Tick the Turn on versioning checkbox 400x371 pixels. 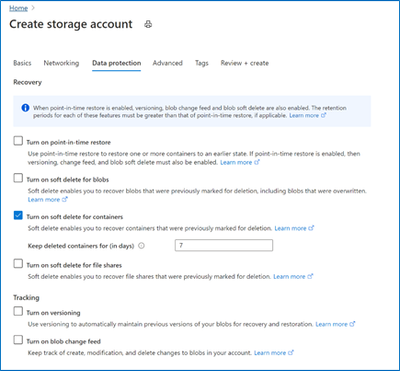(x=18, y=312)
